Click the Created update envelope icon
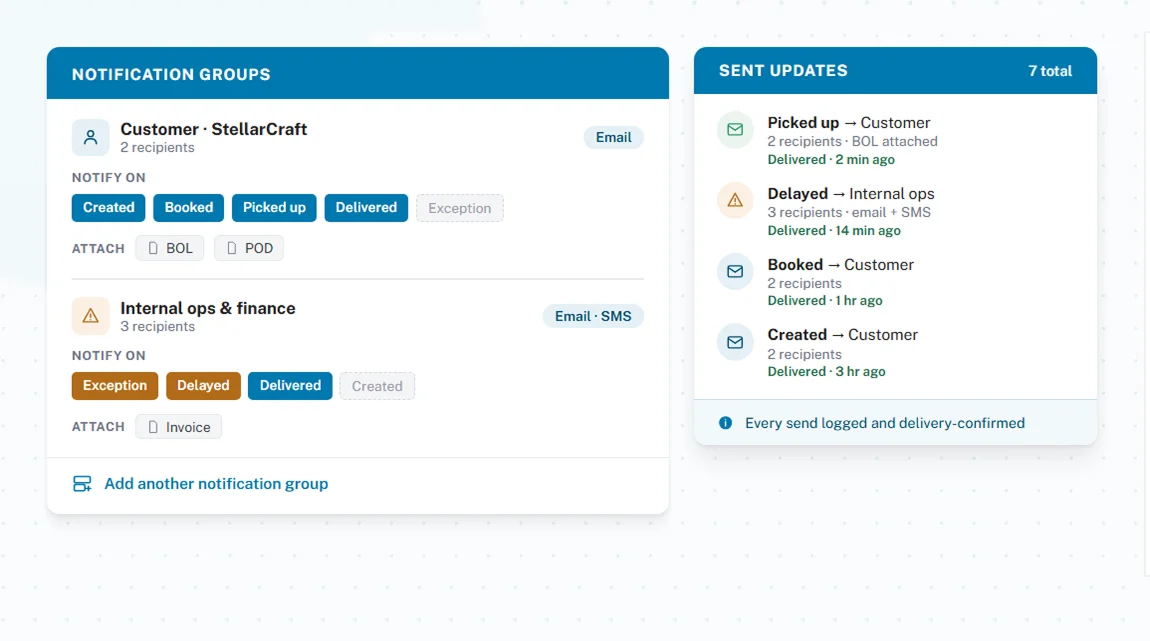Screen dimensions: 1150x641 tap(735, 342)
